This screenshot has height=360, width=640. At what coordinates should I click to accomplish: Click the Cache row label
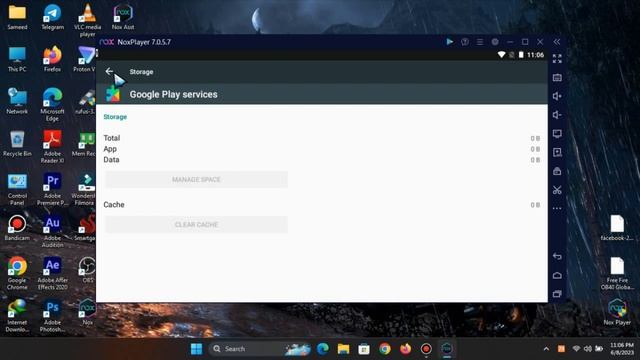point(114,204)
